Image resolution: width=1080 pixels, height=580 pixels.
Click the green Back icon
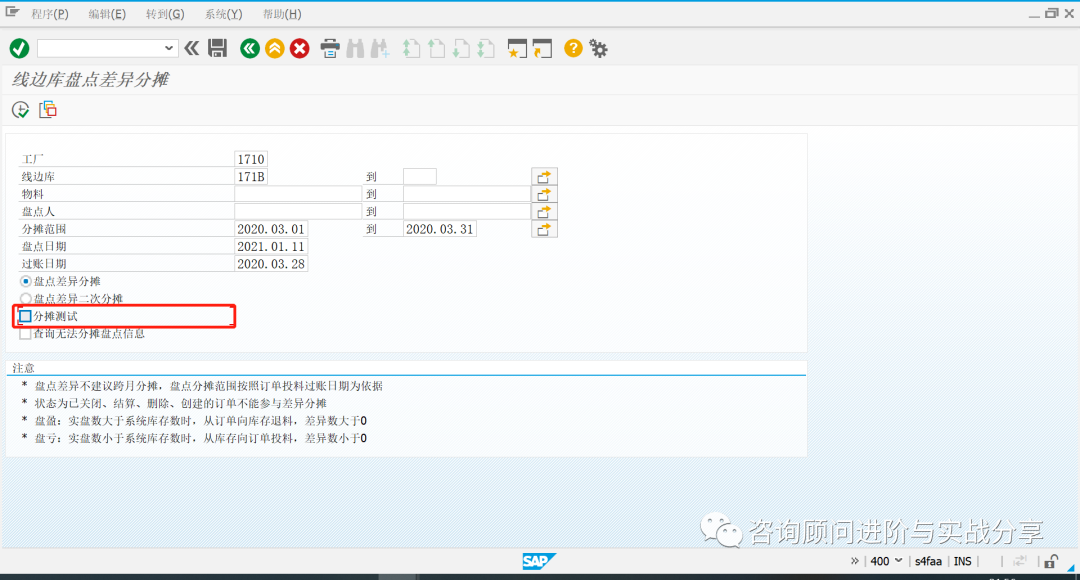pos(249,48)
